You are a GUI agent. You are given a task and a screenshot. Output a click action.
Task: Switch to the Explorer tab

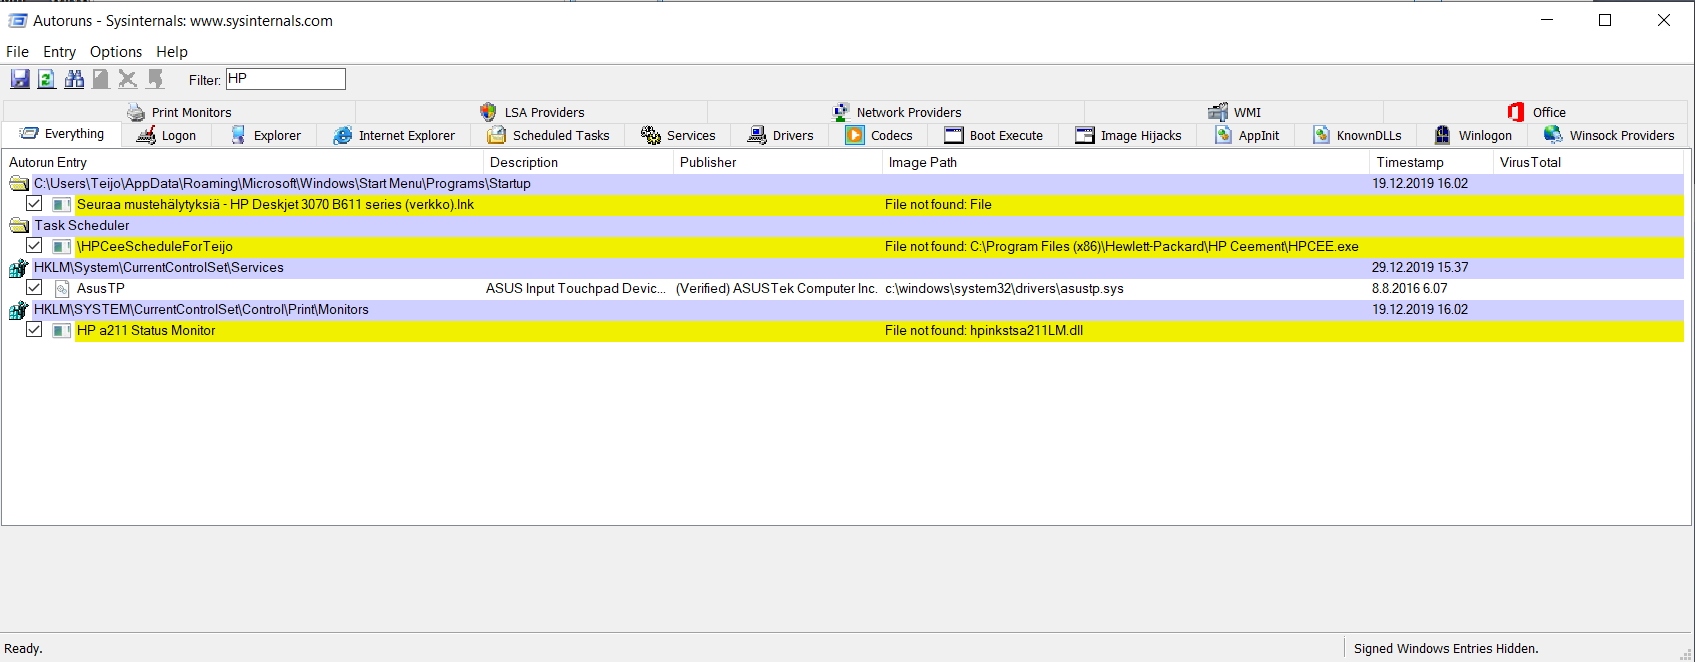(x=265, y=135)
